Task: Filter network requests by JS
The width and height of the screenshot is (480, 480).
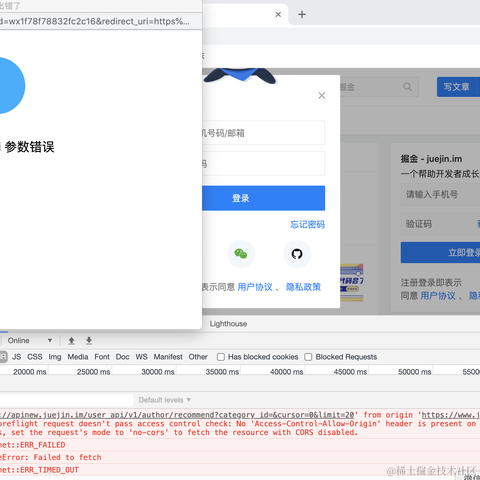Action: pos(17,357)
